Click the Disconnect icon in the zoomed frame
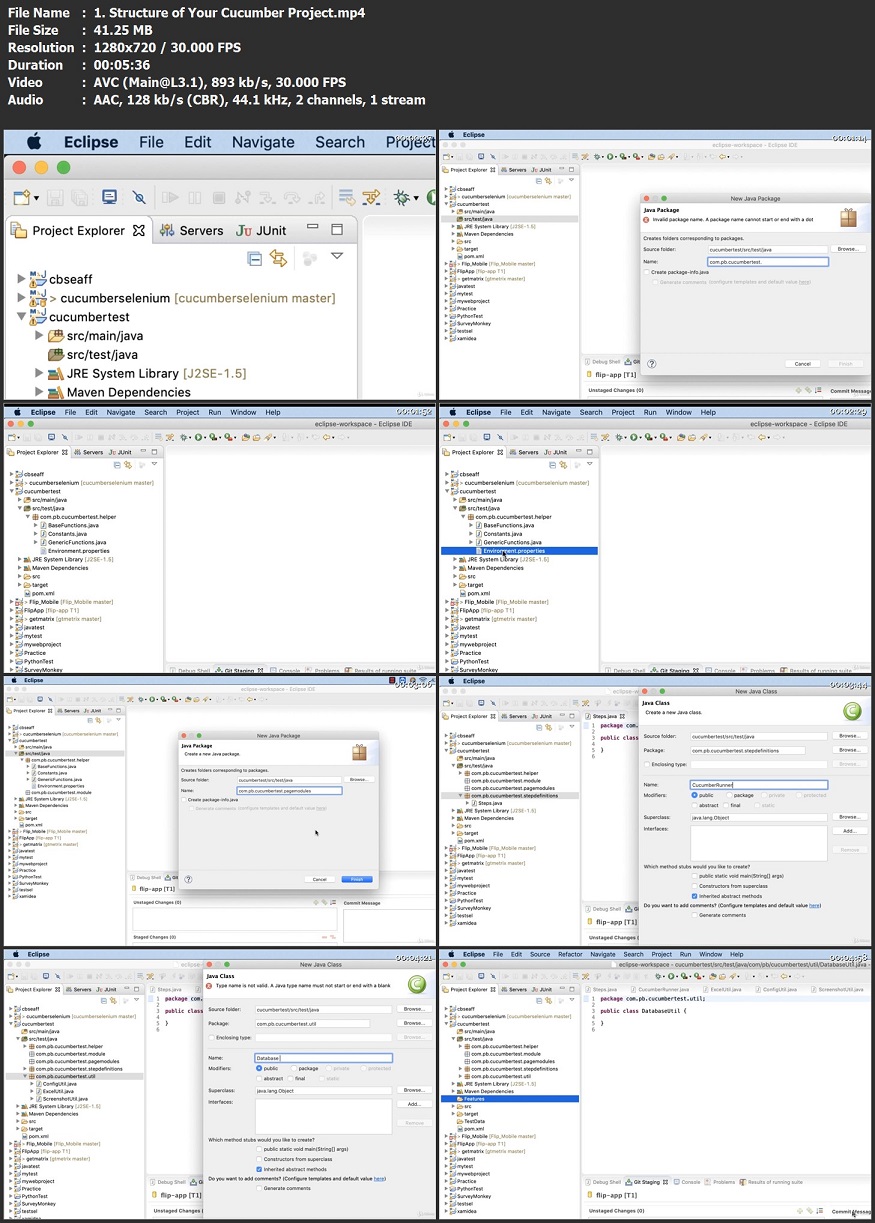Image resolution: width=875 pixels, height=1223 pixels. (242, 197)
